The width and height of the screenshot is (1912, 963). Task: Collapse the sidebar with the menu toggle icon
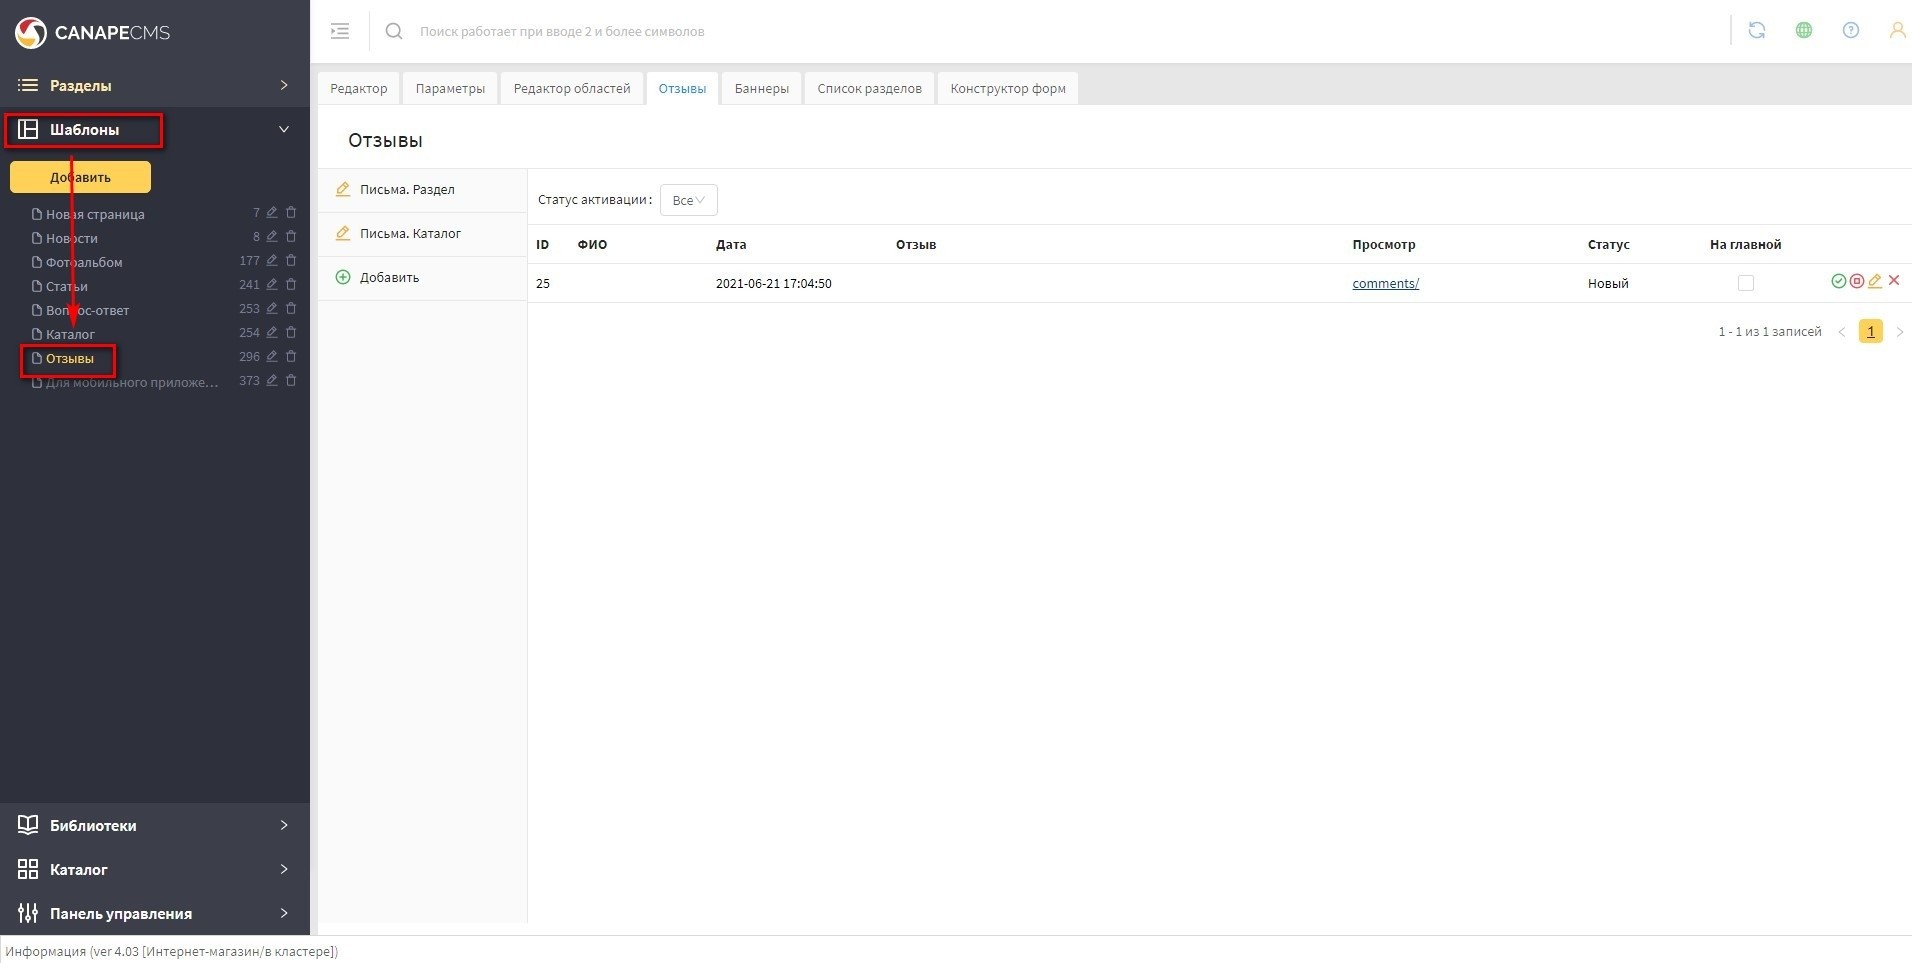(340, 31)
